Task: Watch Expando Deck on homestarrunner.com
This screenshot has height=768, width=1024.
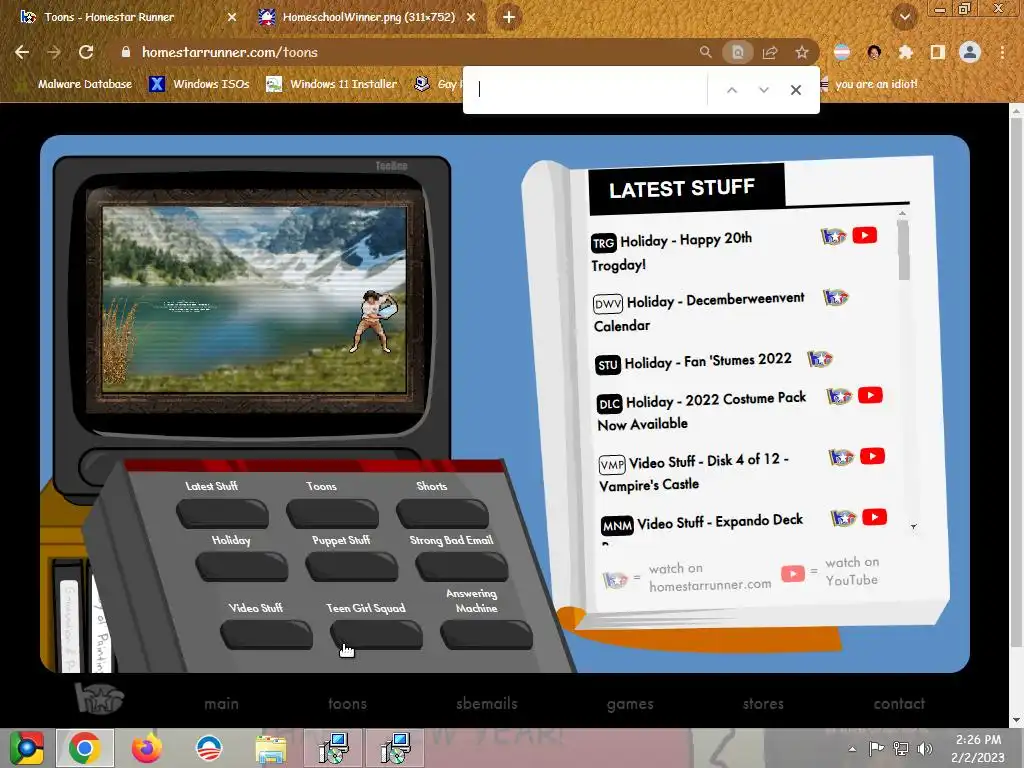Action: click(843, 519)
